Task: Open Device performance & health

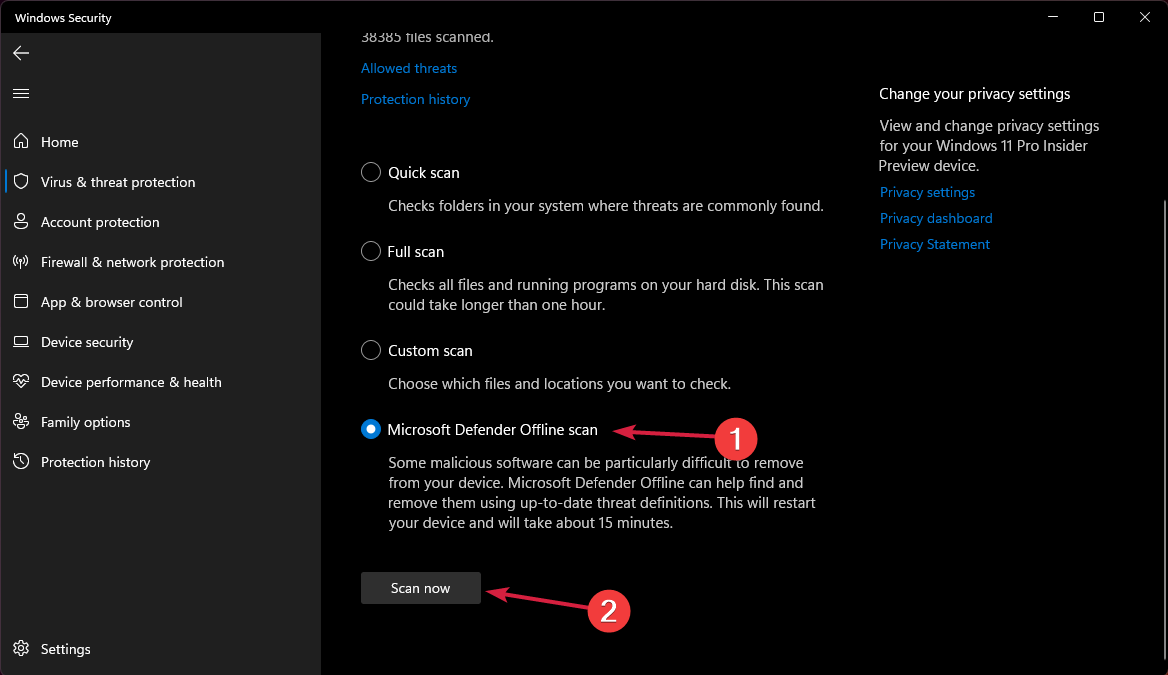Action: tap(21, 382)
